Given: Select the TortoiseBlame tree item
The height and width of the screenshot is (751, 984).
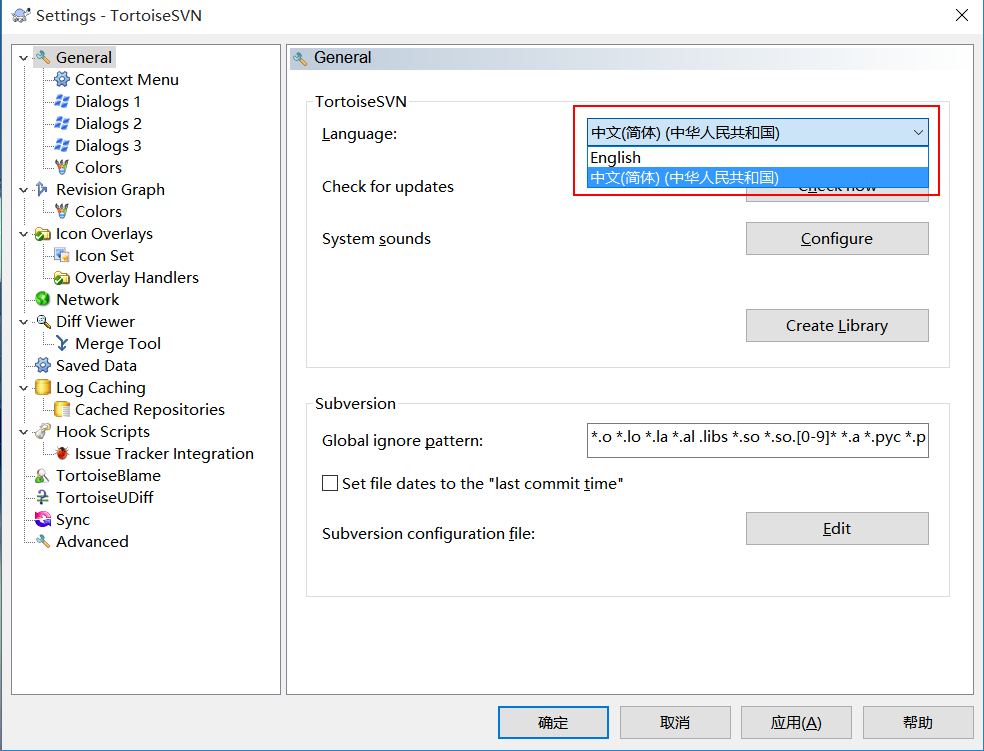Looking at the screenshot, I should [109, 476].
